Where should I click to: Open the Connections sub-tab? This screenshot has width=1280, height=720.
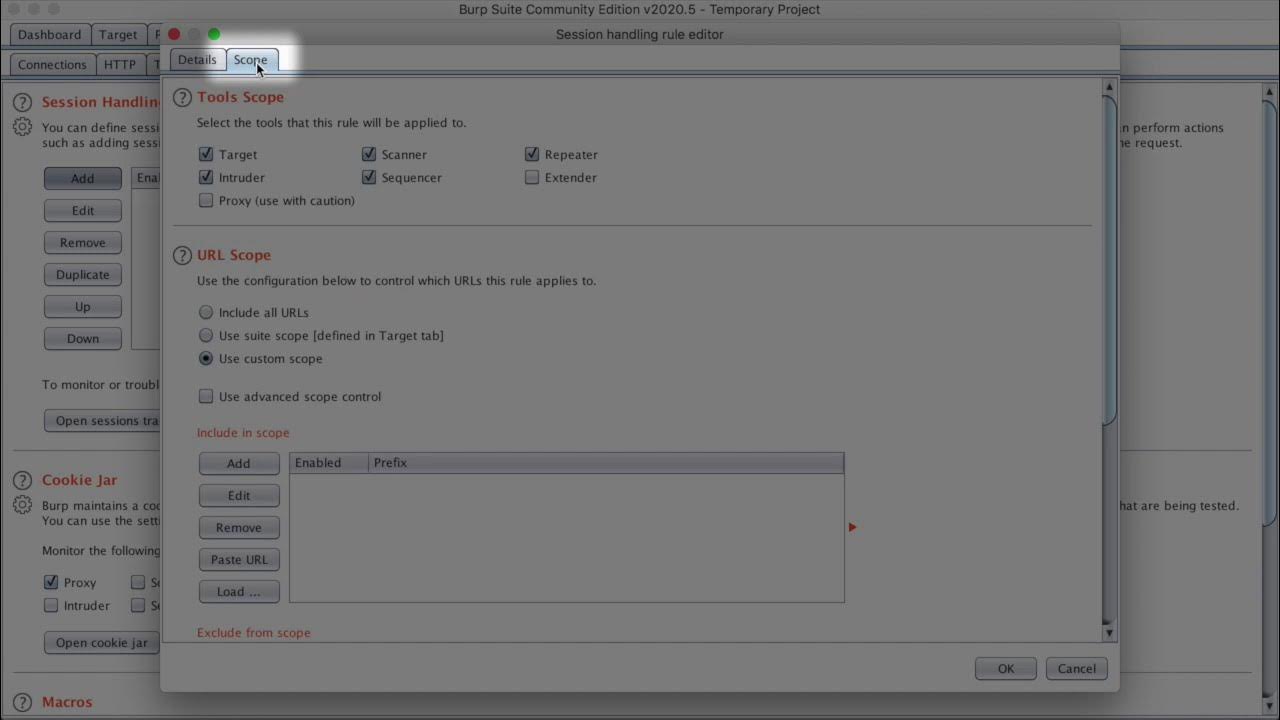pyautogui.click(x=52, y=65)
